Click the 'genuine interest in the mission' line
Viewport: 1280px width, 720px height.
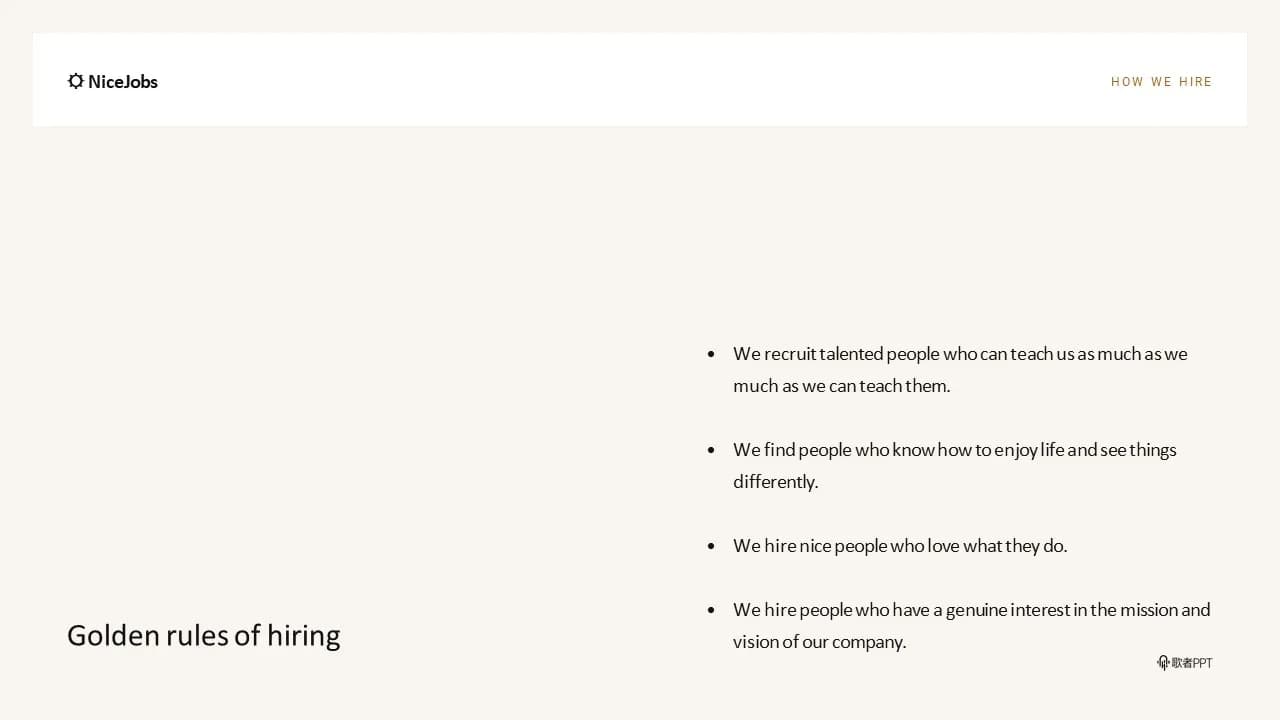coord(971,610)
